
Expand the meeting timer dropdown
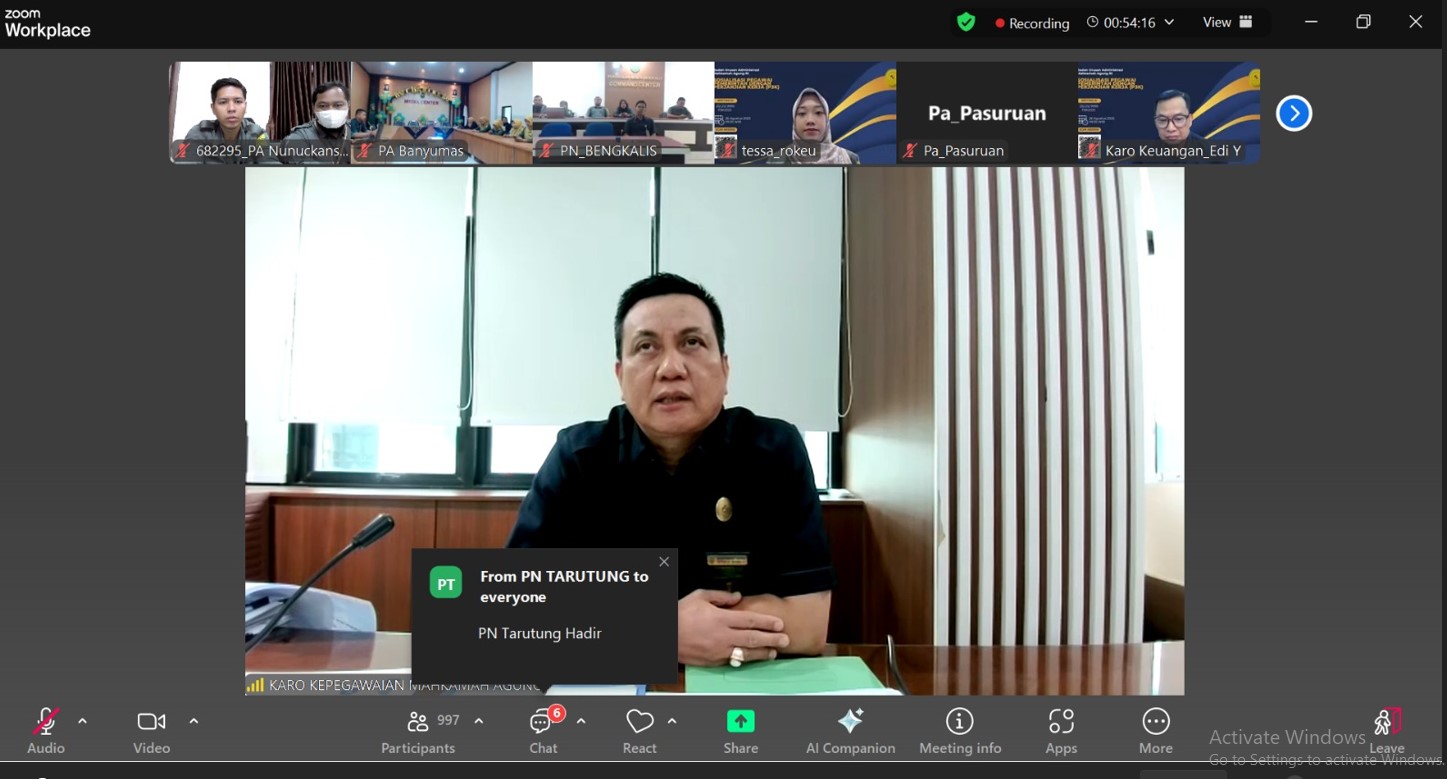[1169, 22]
